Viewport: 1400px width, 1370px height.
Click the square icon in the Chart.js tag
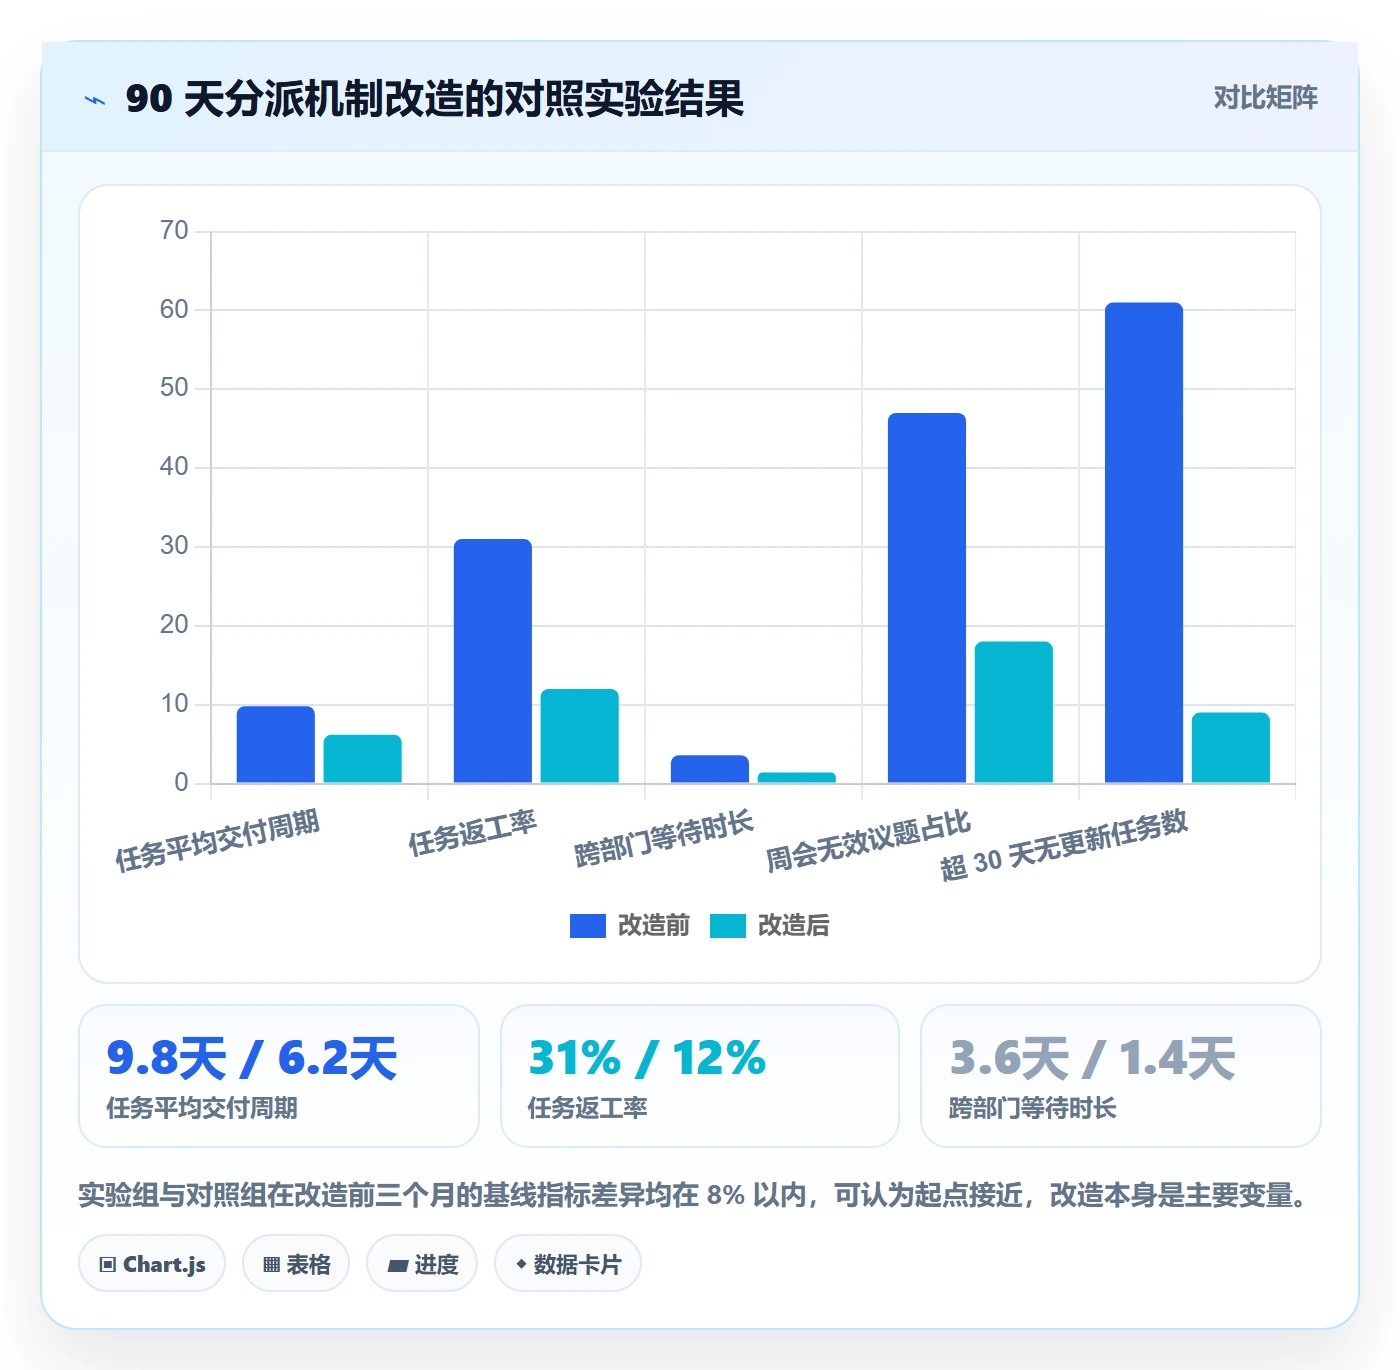pos(108,1265)
